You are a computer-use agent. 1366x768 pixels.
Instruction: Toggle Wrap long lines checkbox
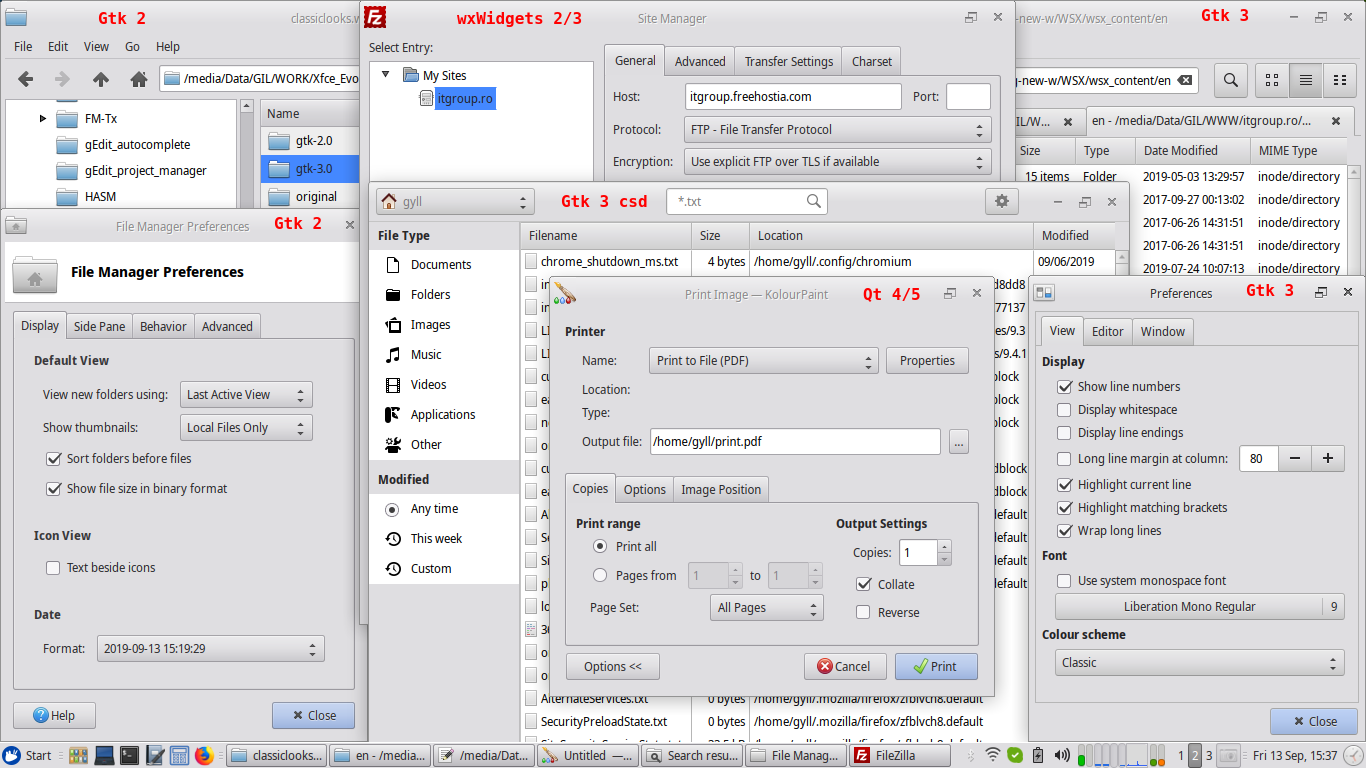tap(1065, 530)
